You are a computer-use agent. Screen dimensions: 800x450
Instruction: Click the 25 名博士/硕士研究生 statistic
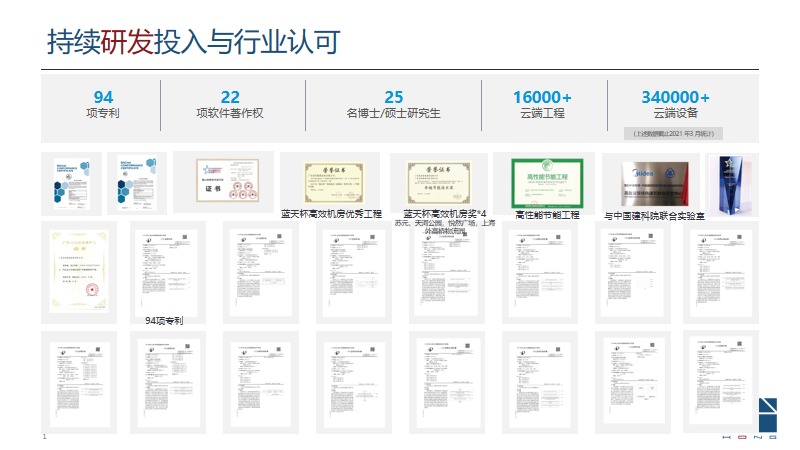[x=393, y=105]
